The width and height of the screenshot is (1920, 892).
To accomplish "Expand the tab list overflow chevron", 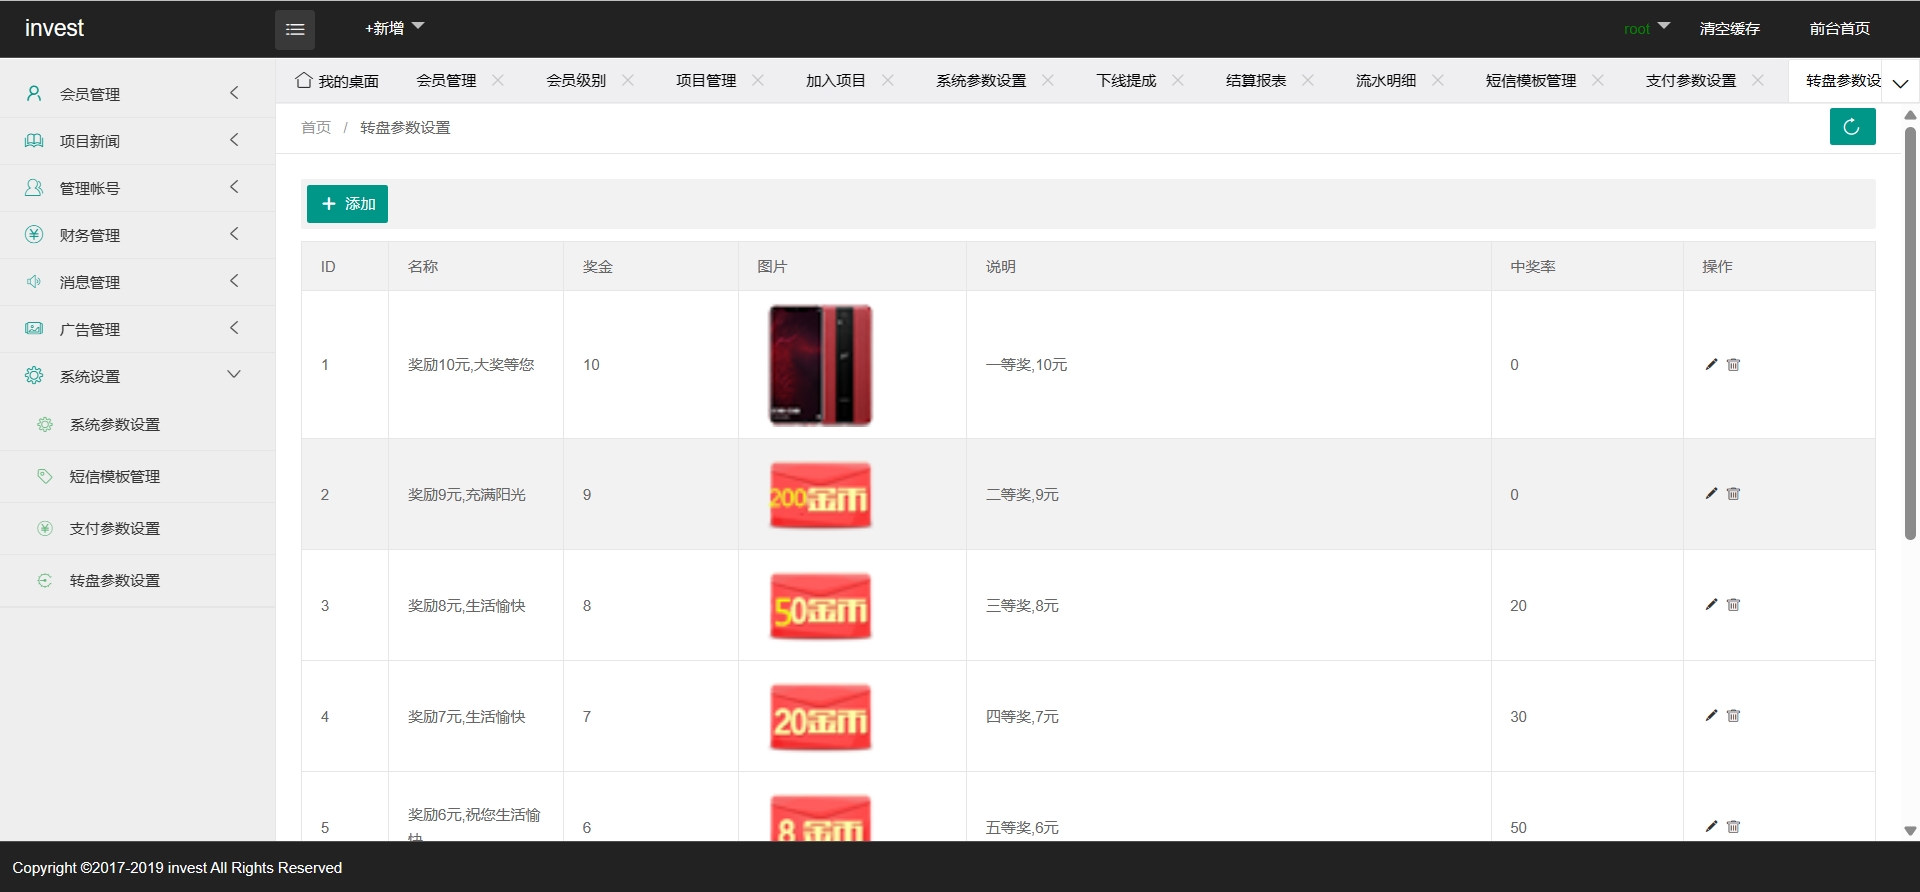I will pyautogui.click(x=1900, y=83).
